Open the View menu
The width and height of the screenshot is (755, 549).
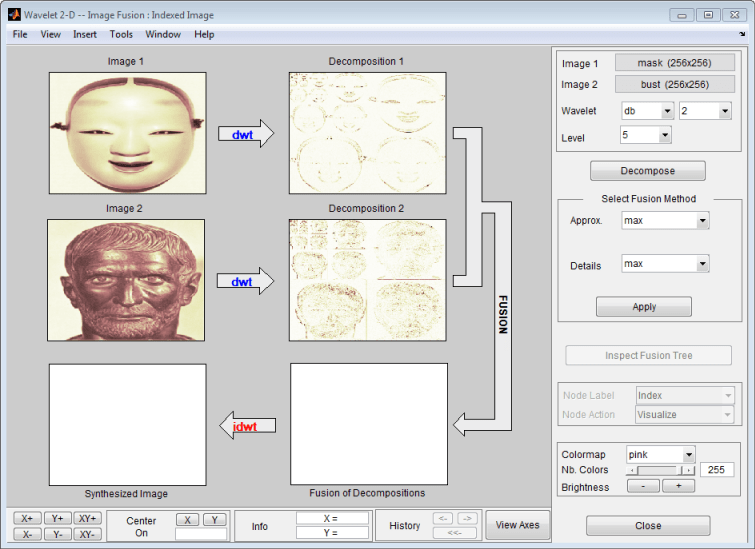[50, 34]
